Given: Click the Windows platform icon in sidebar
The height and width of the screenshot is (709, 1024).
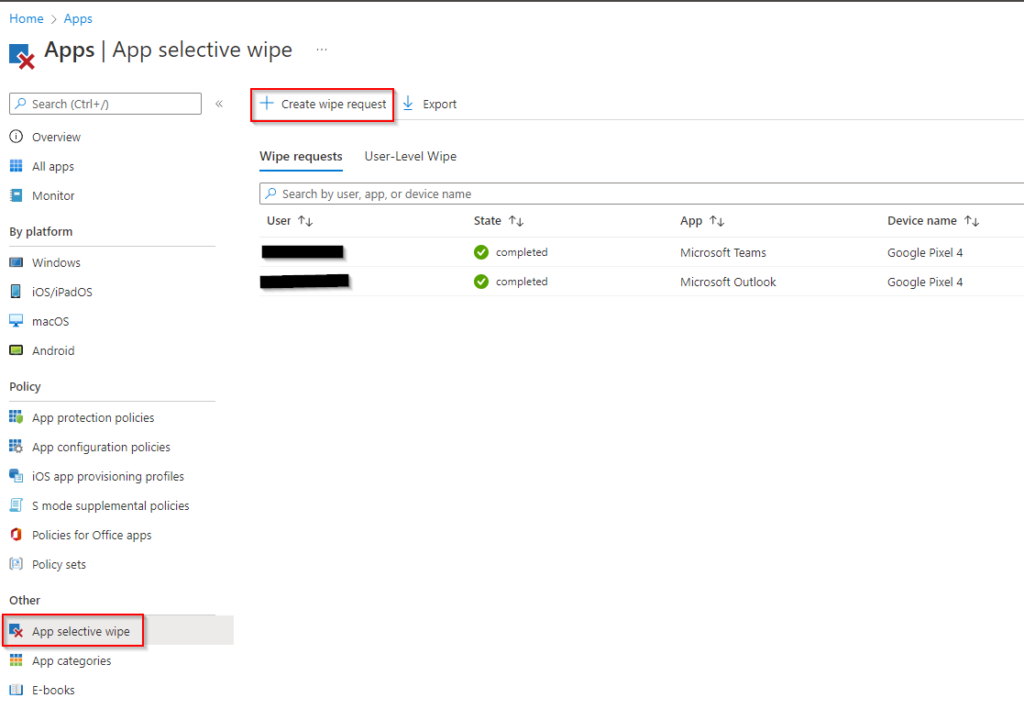Looking at the screenshot, I should [16, 263].
